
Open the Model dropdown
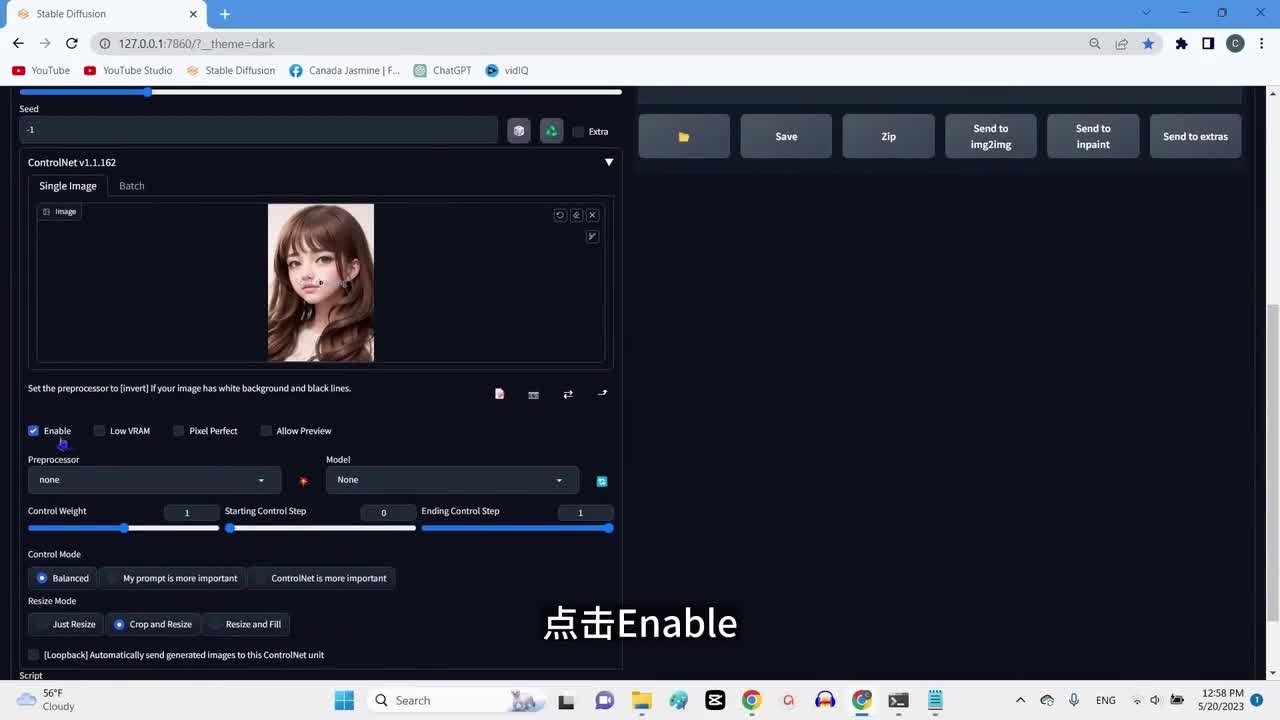point(451,480)
